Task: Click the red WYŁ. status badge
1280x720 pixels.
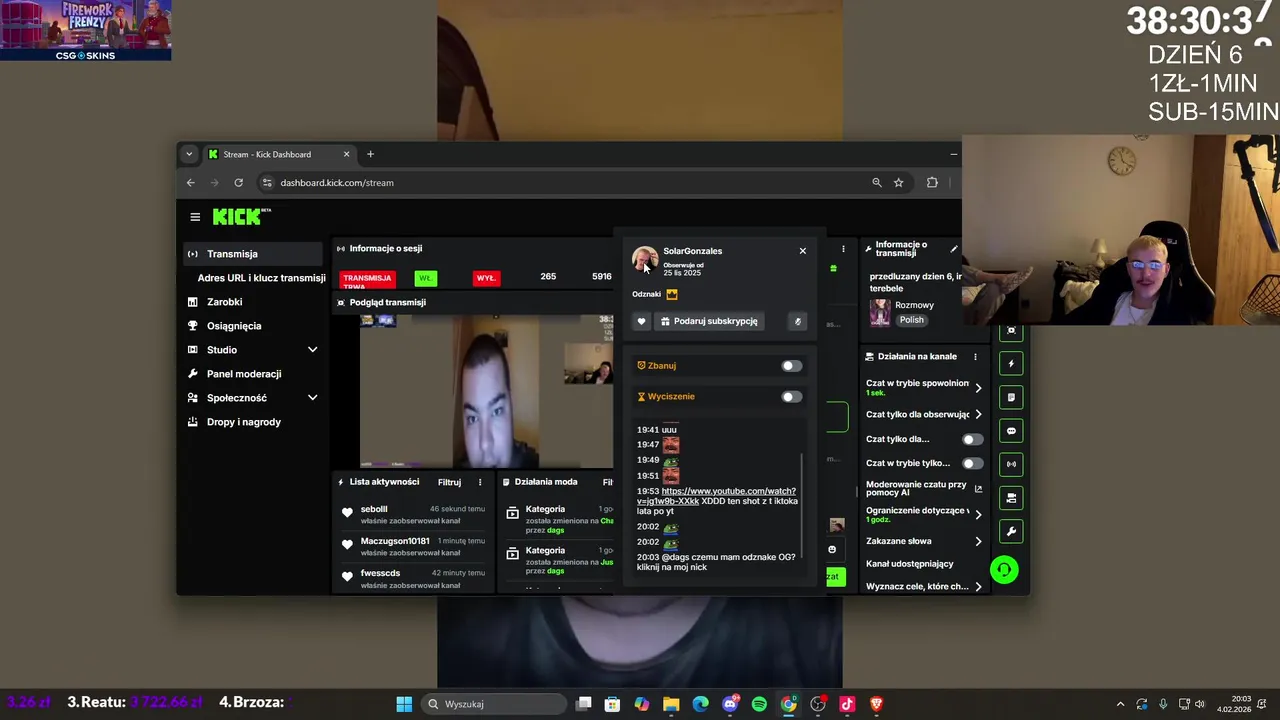Action: (486, 278)
